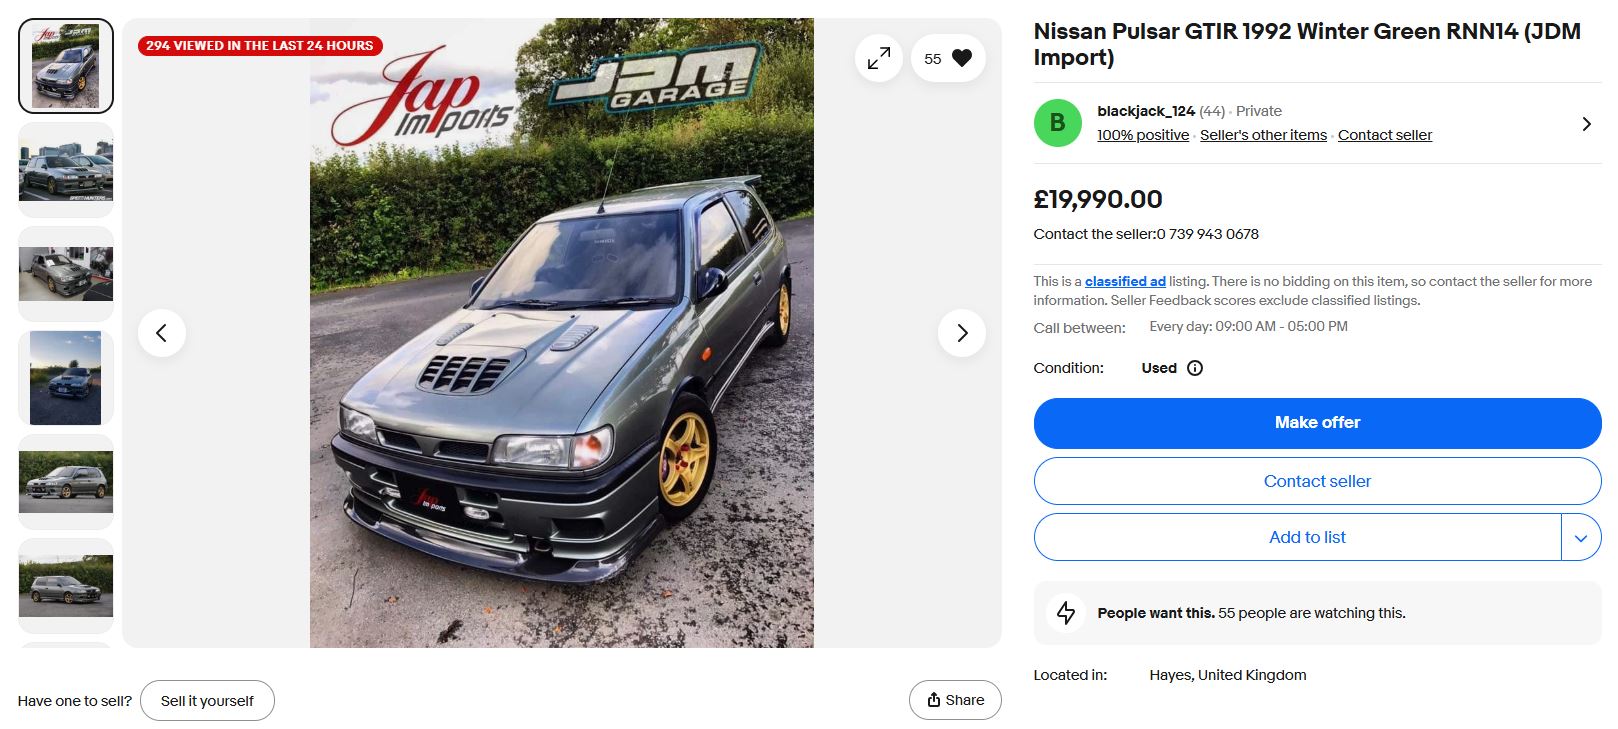1618x729 pixels.
Task: Select the fourth thumbnail with blue sky
Action: pos(66,378)
